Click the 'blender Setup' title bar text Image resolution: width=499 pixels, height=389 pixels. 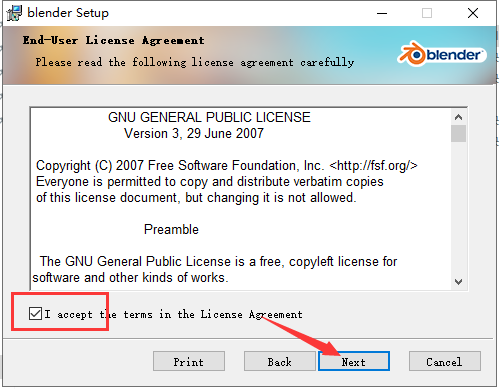(x=68, y=13)
